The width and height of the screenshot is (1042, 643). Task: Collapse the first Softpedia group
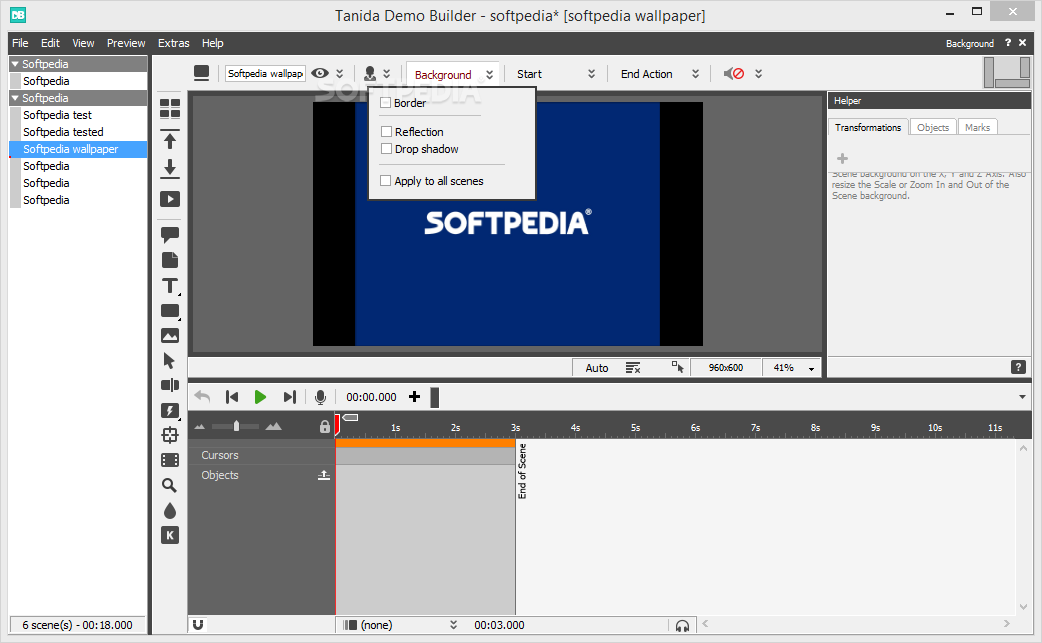[x=15, y=64]
